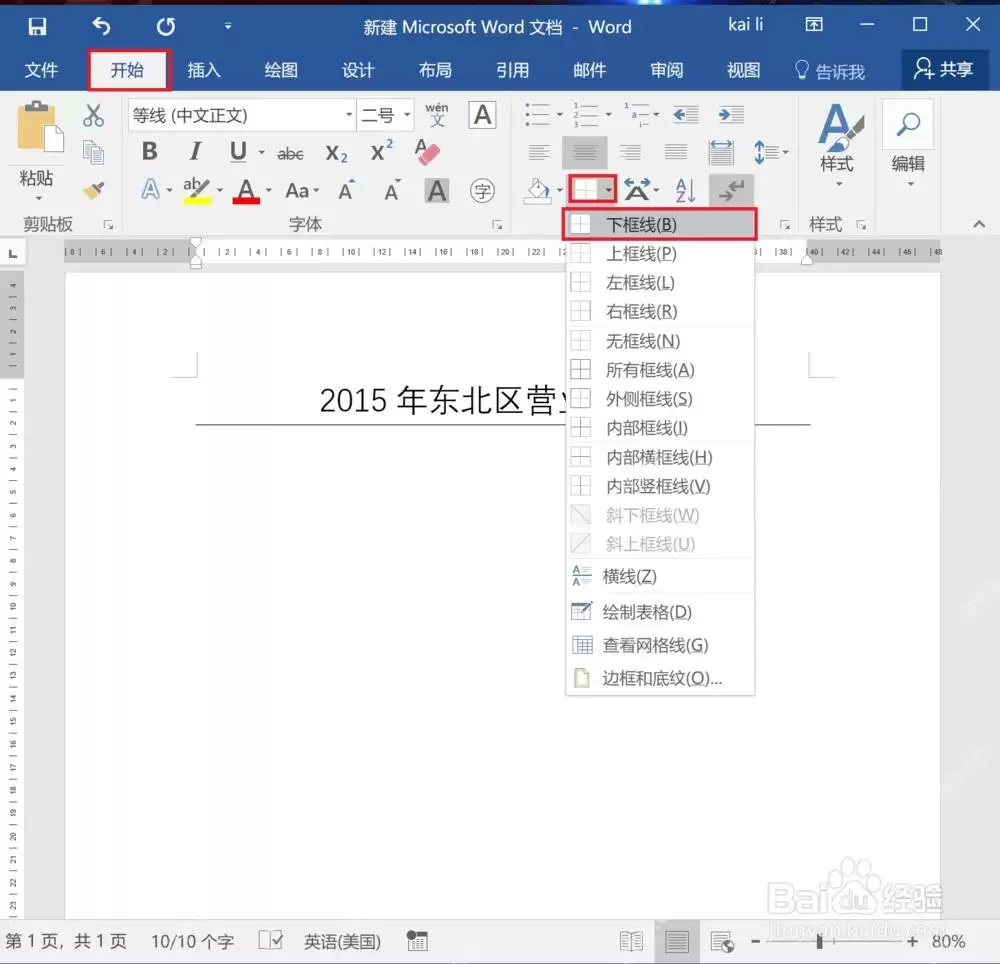Open the 编辑 find magnifier icon
This screenshot has width=1000, height=964.
click(908, 125)
